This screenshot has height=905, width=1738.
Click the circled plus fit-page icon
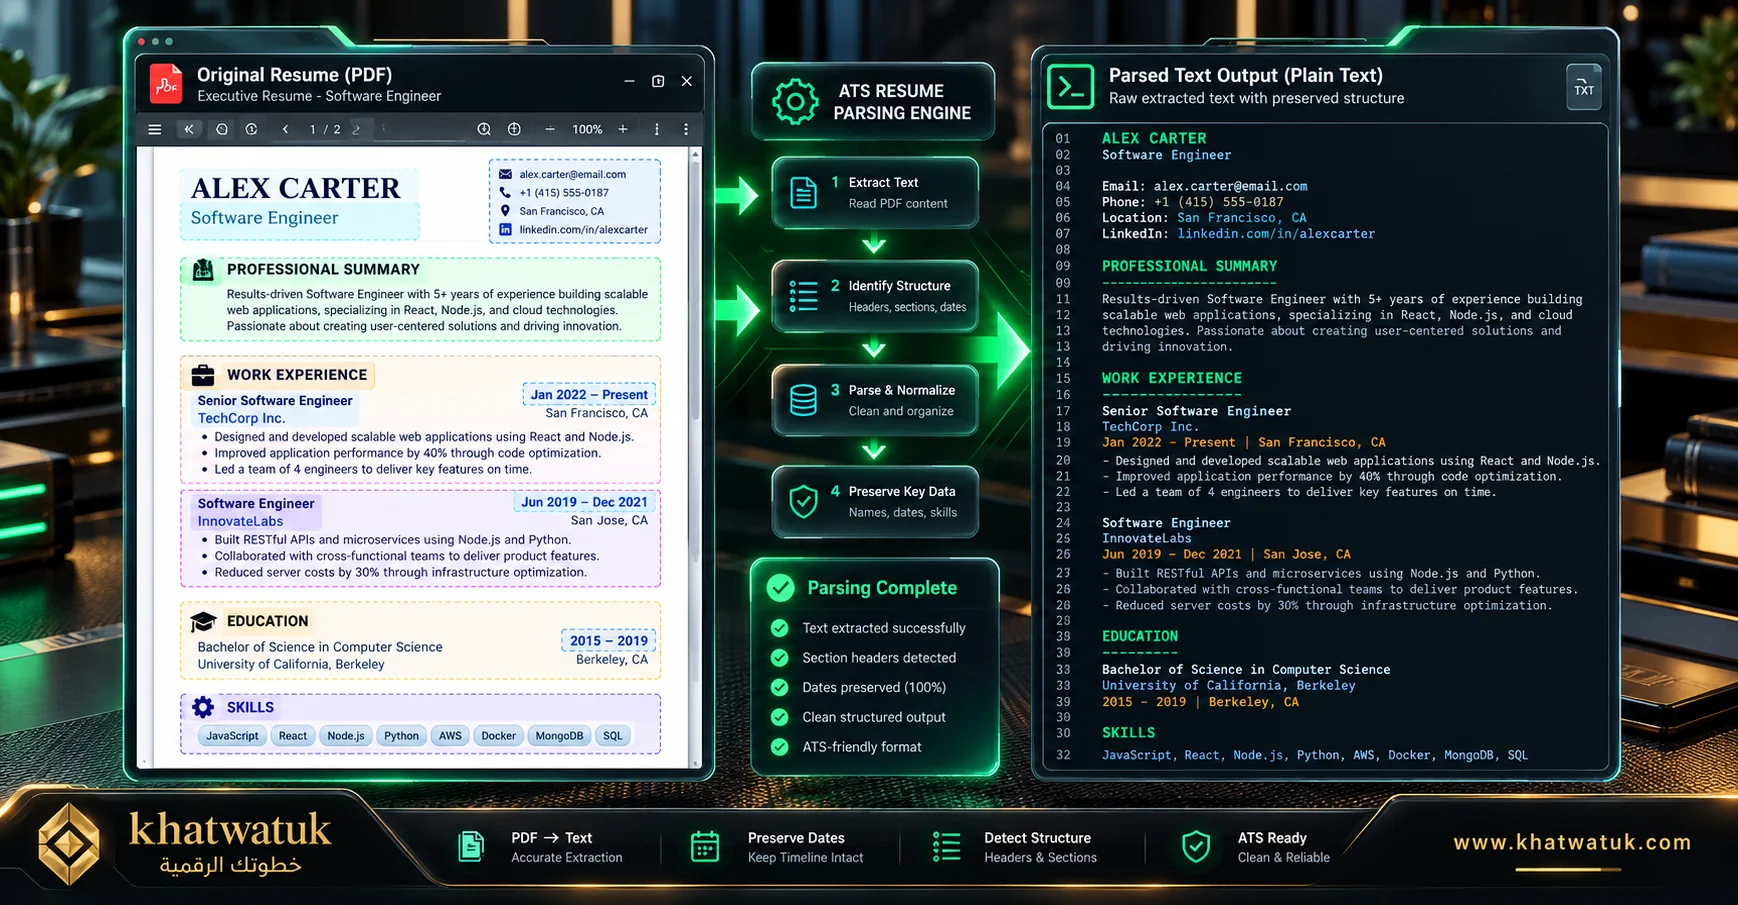point(514,129)
